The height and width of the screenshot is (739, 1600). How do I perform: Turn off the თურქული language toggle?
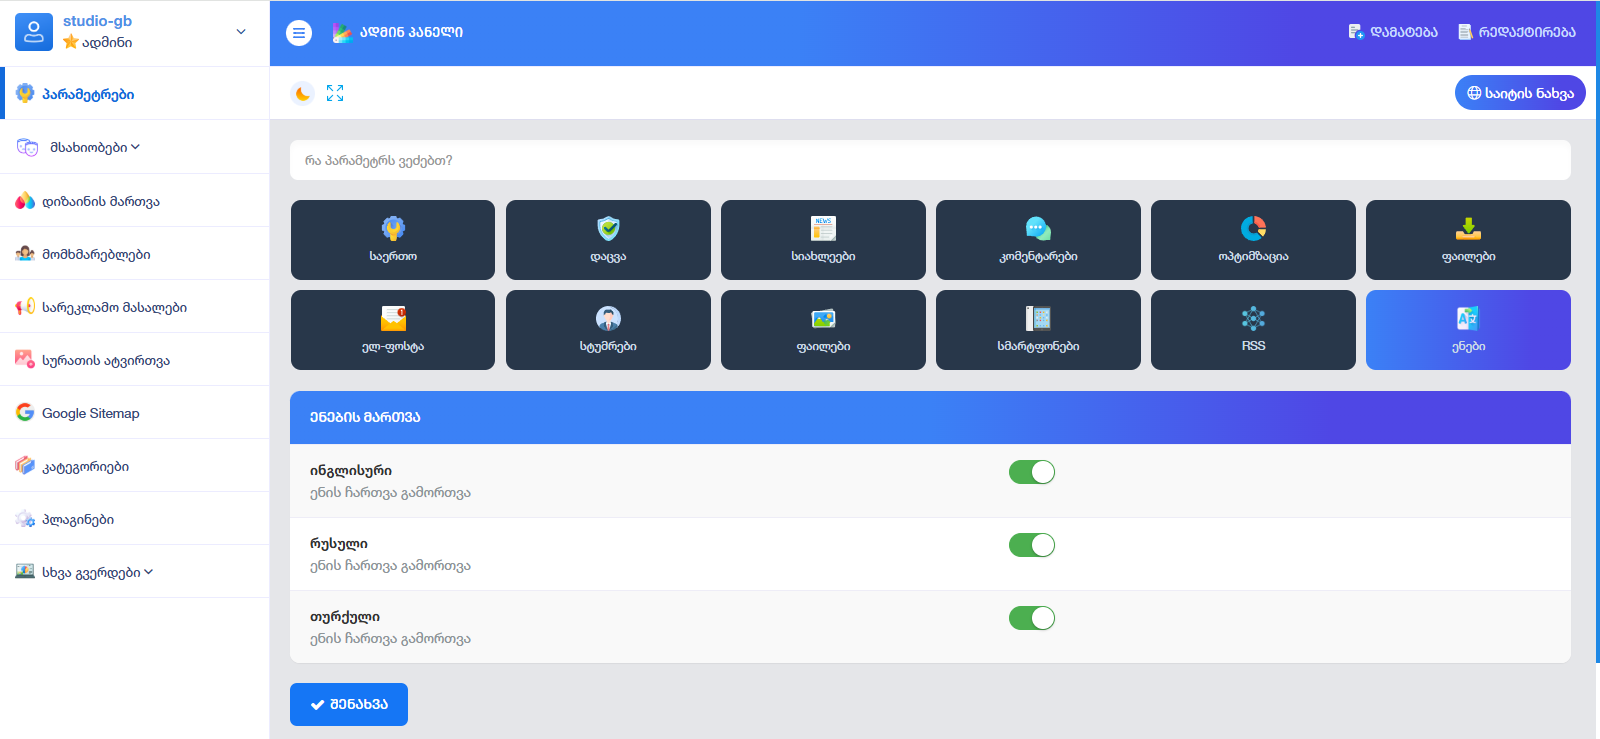(x=1031, y=618)
